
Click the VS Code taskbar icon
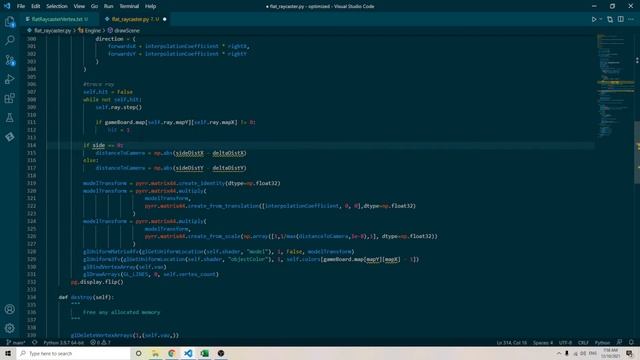(x=188, y=353)
